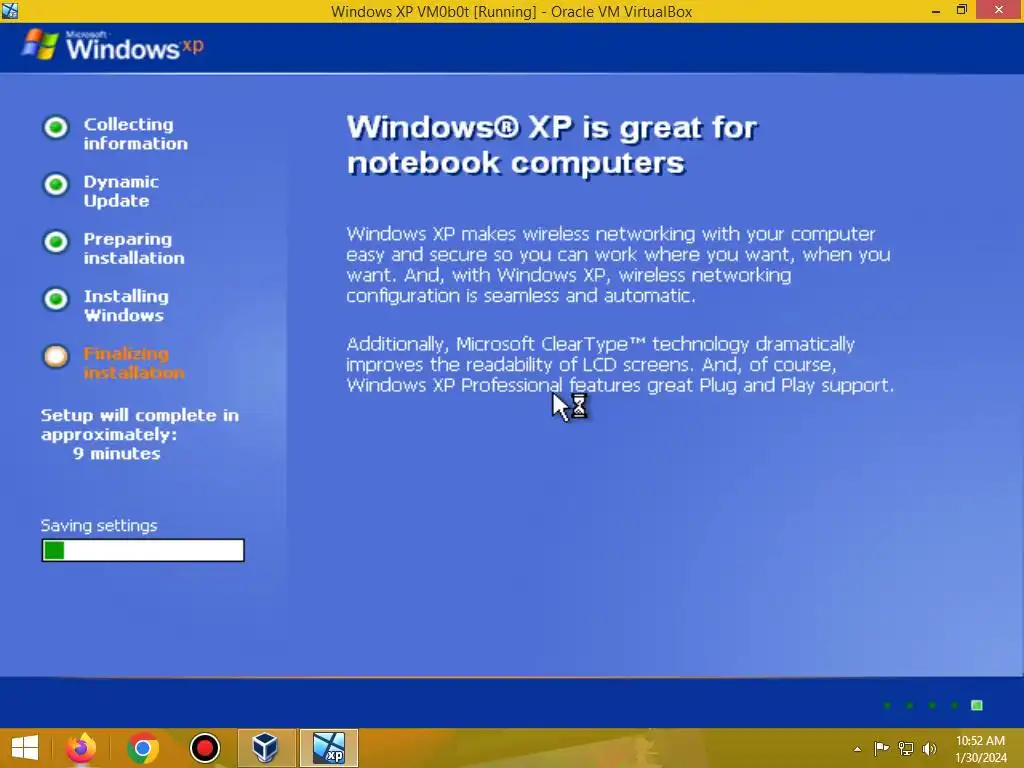Click the 'Dynamic Update' label
The image size is (1024, 768).
121,191
